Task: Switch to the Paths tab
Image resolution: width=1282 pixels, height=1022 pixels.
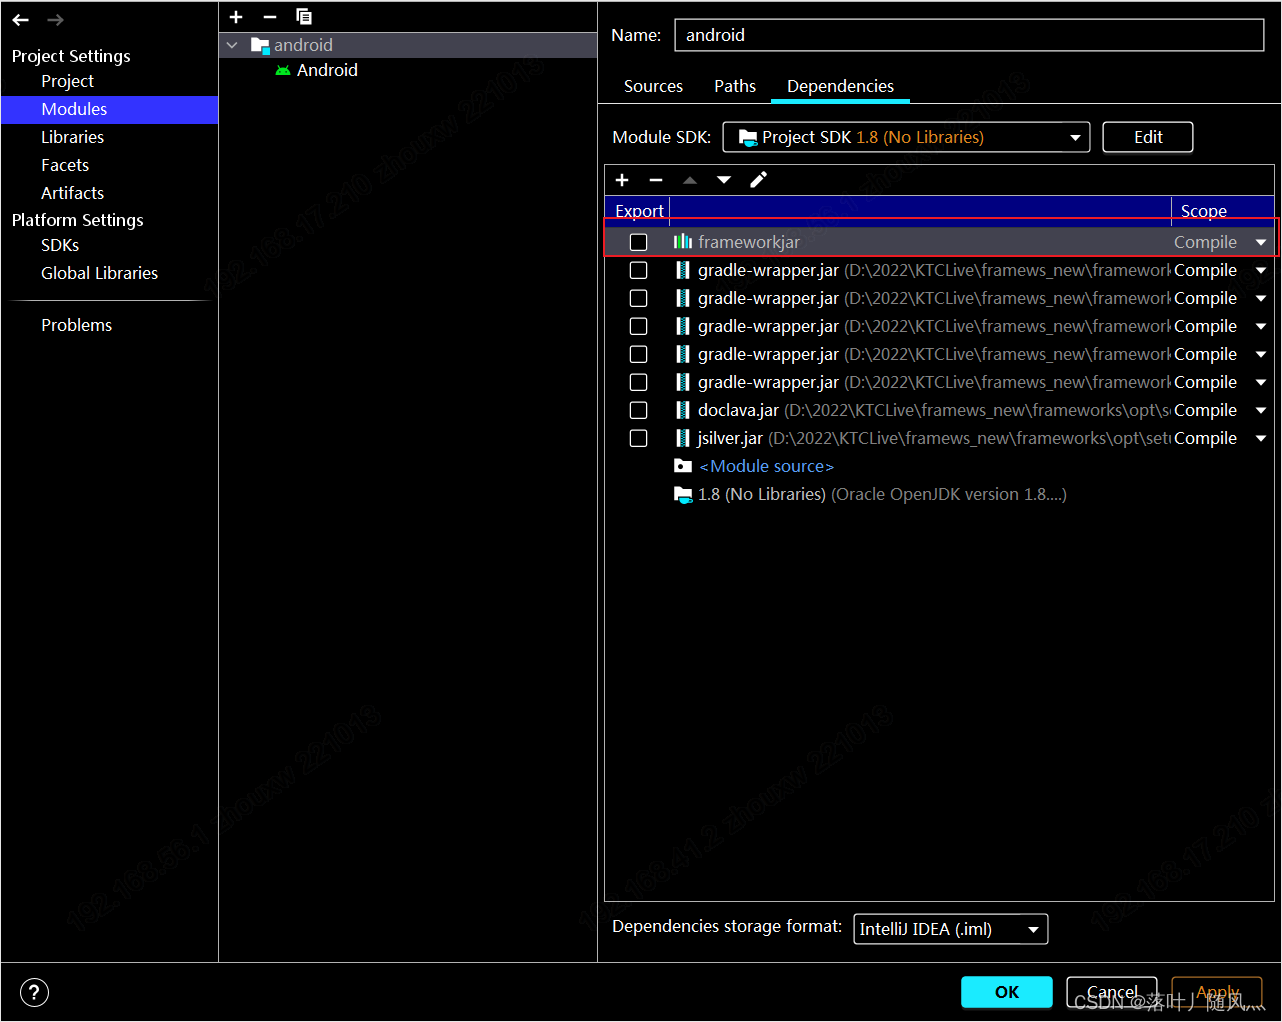Action: (735, 86)
